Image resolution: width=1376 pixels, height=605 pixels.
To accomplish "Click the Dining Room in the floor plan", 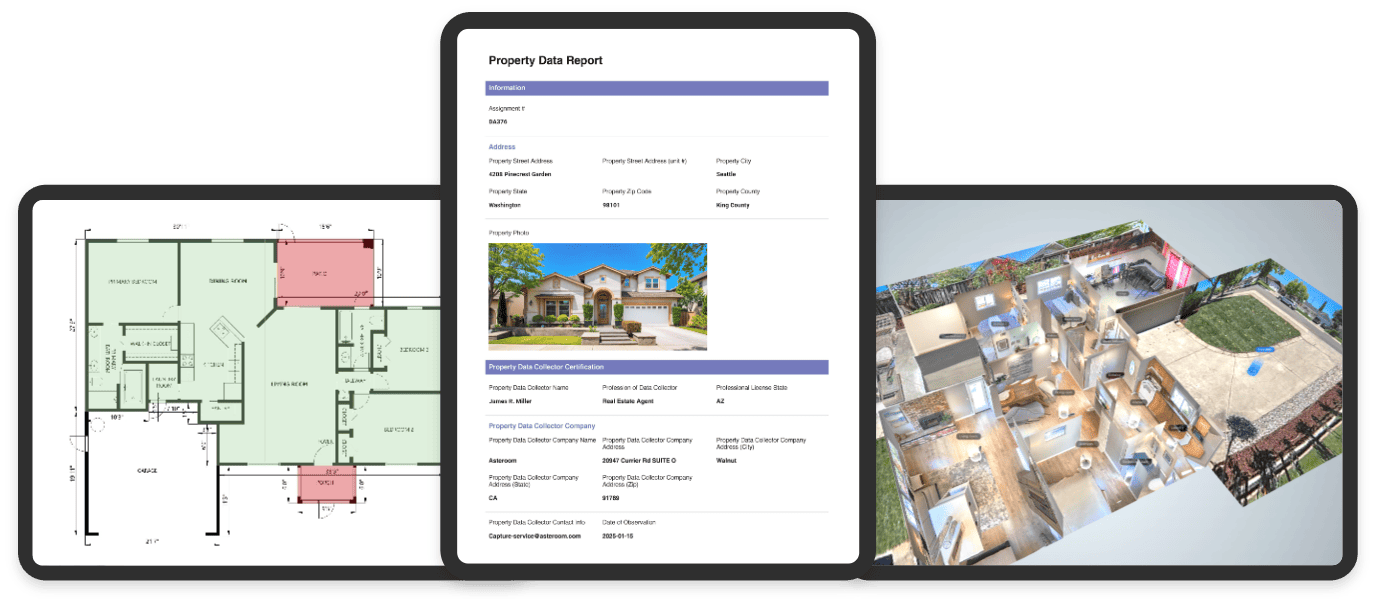I will click(x=226, y=280).
